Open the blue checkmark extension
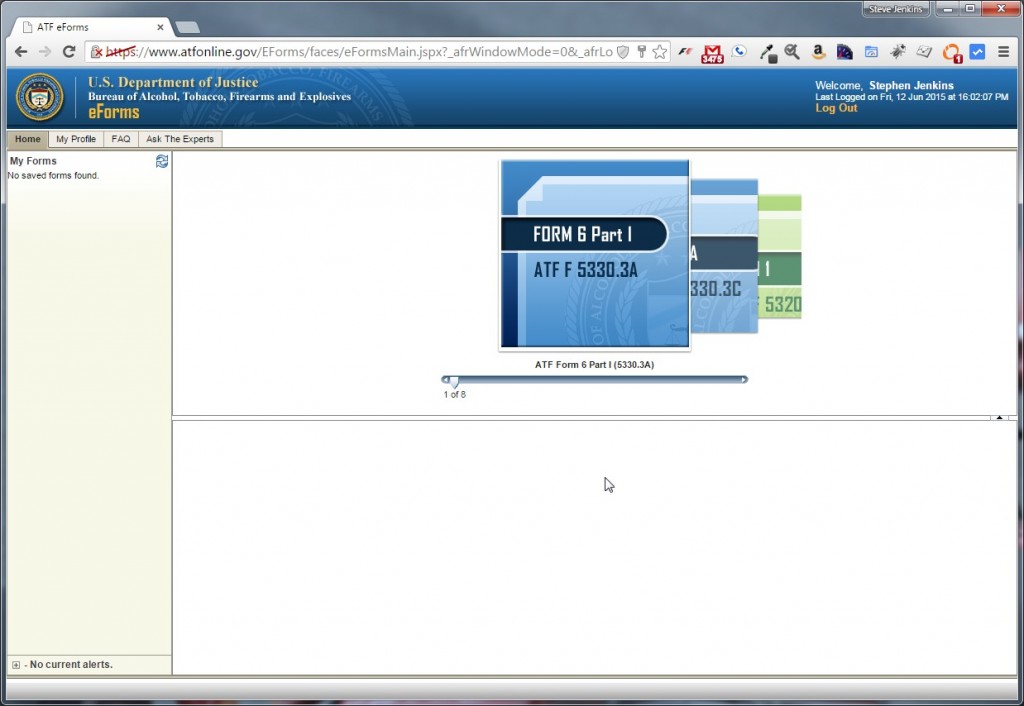 (x=977, y=52)
